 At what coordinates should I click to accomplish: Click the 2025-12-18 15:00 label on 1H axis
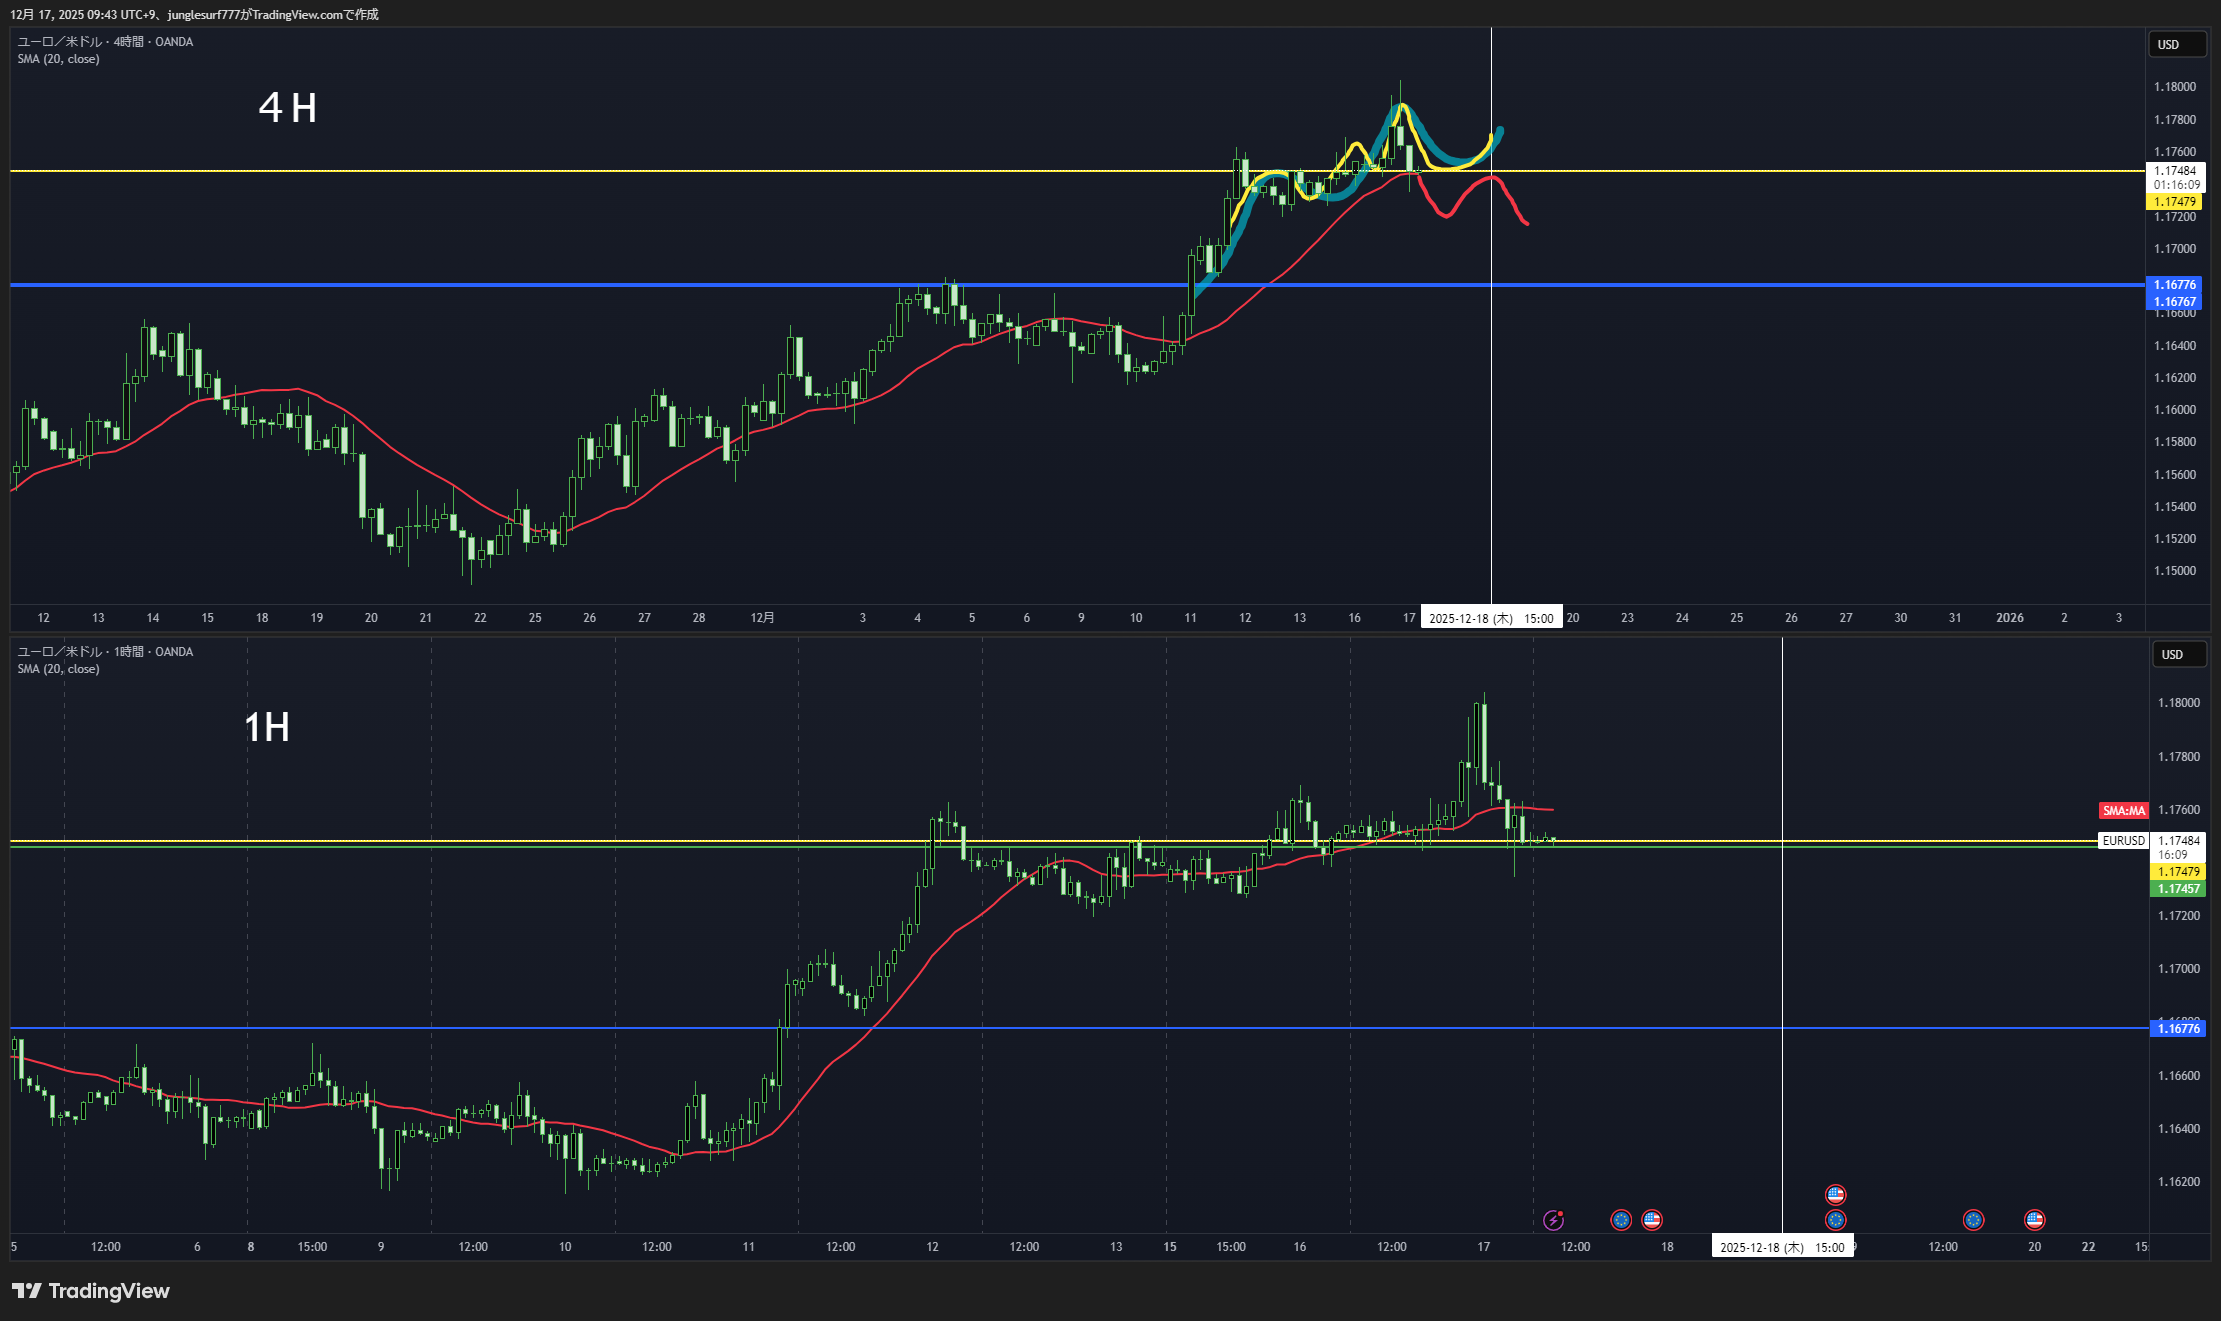pos(1781,1247)
